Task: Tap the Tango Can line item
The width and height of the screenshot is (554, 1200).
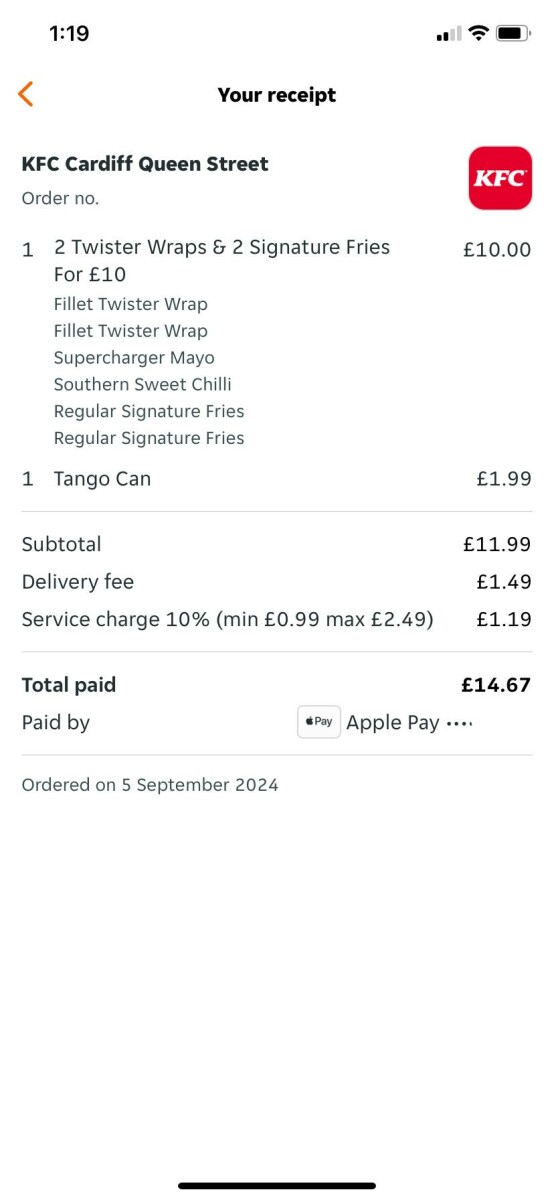Action: click(277, 479)
